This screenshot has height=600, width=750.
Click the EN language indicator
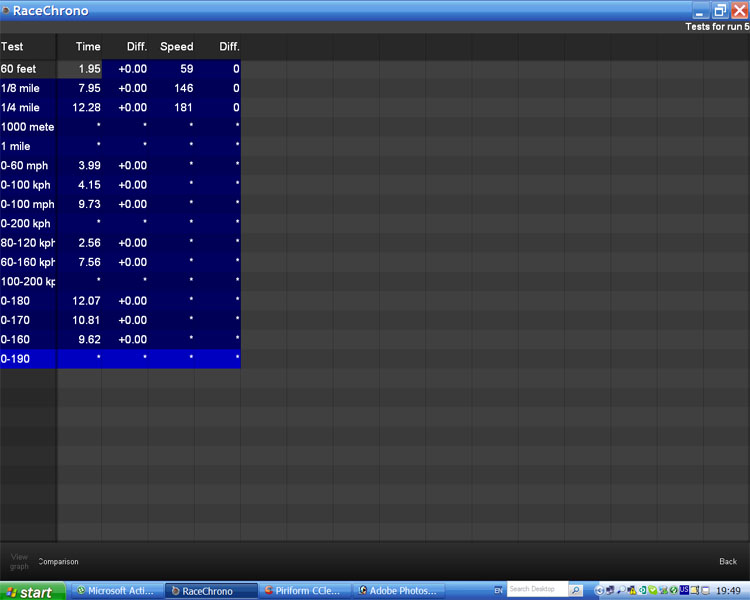coord(499,591)
